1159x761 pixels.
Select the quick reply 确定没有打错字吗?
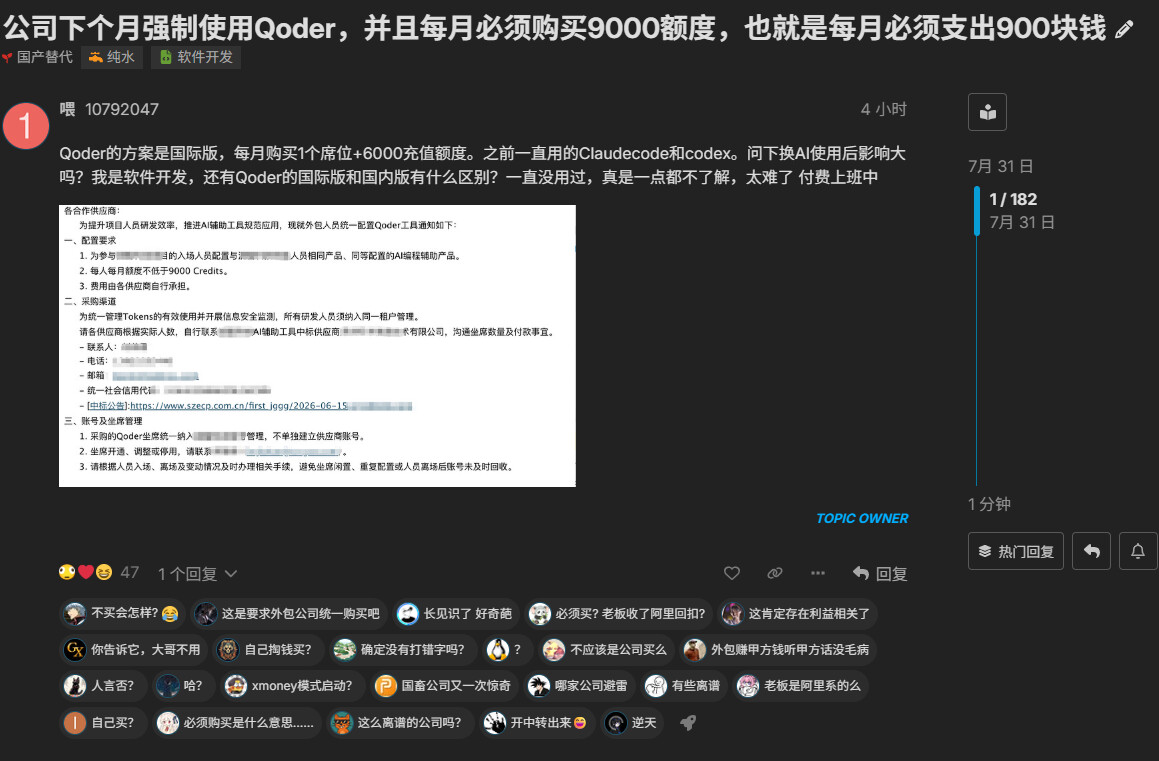click(x=402, y=649)
